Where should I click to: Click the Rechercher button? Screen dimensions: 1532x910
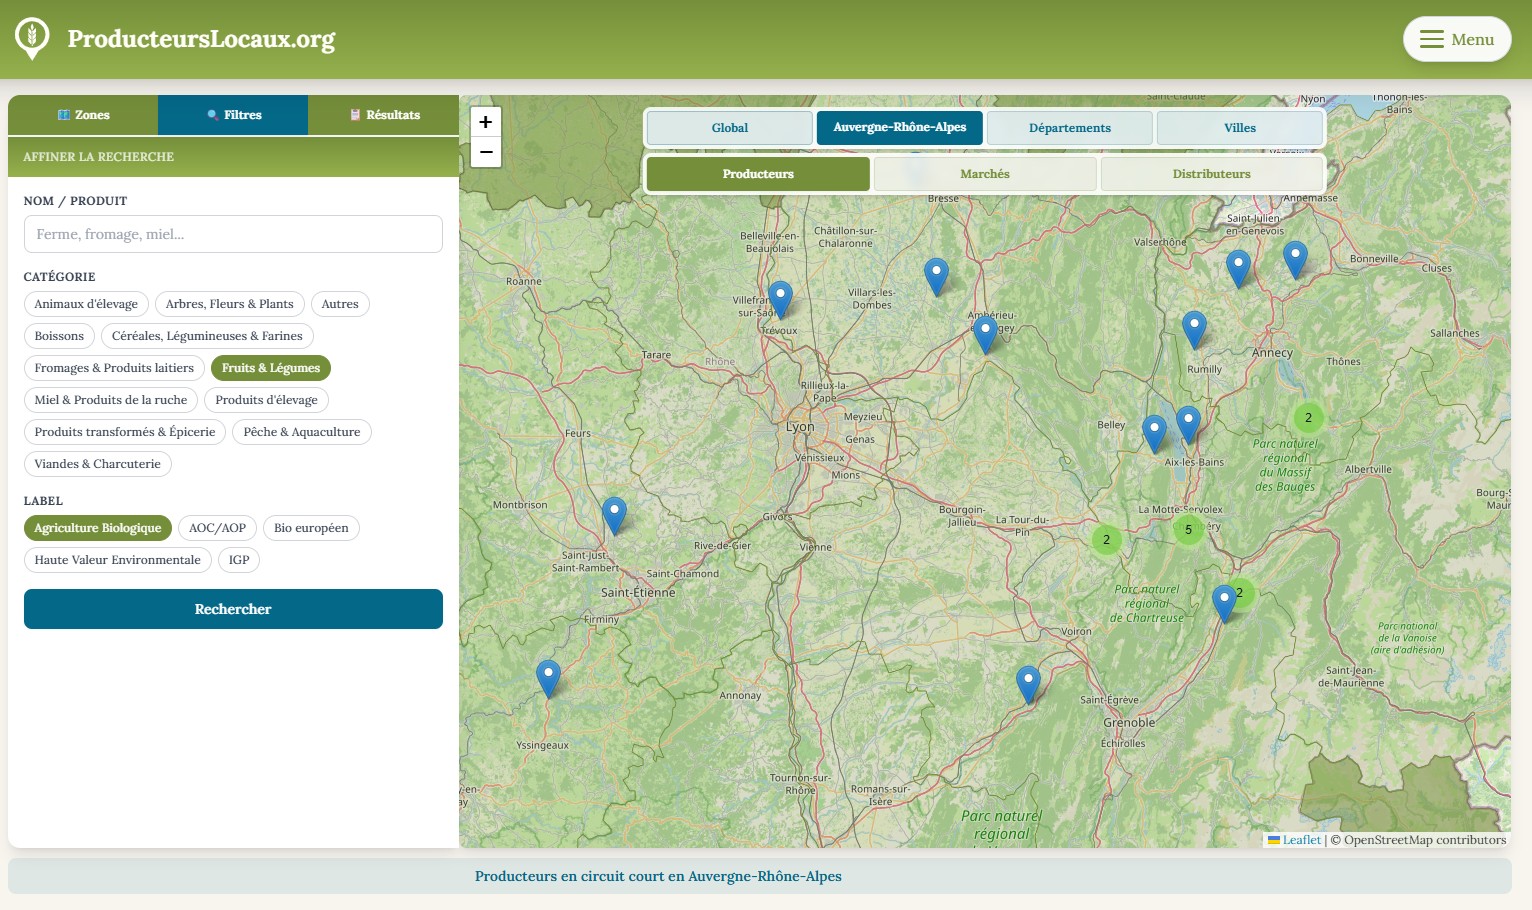pos(233,609)
